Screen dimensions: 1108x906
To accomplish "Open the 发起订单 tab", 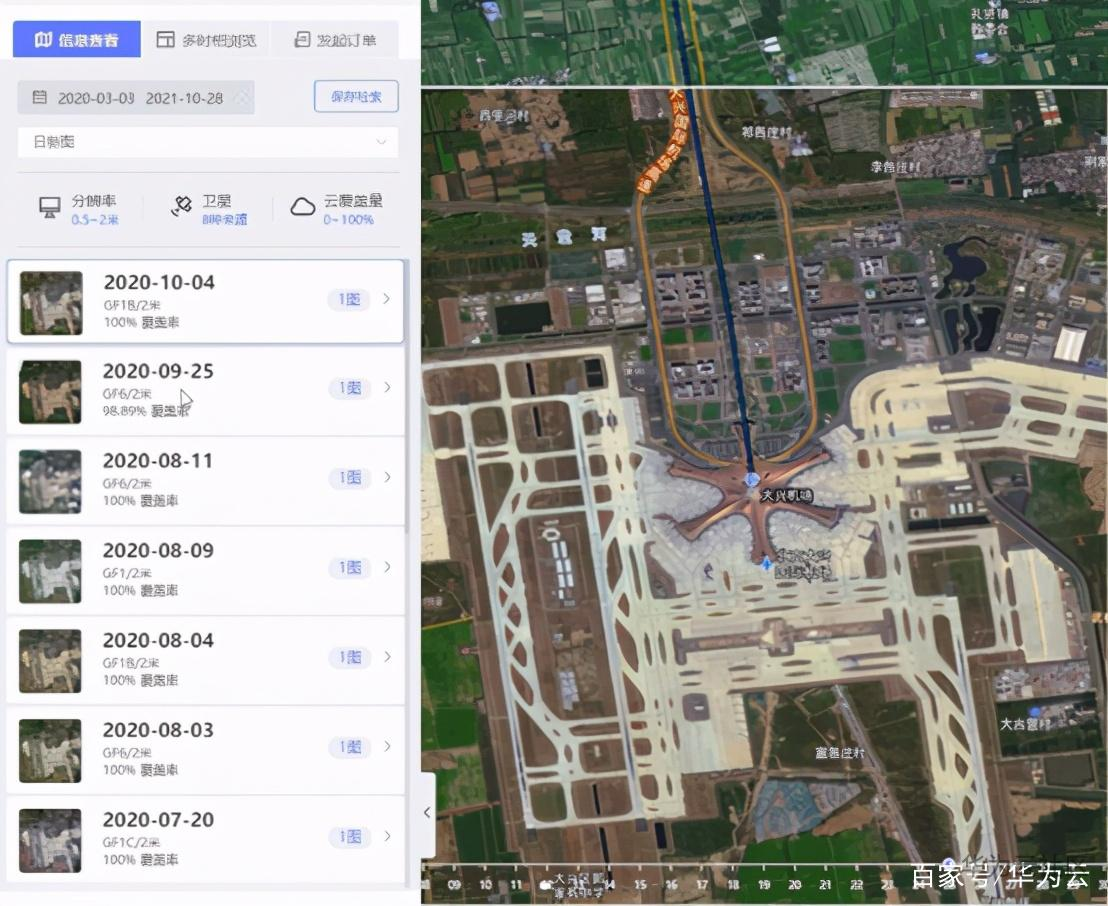I will click(x=334, y=40).
